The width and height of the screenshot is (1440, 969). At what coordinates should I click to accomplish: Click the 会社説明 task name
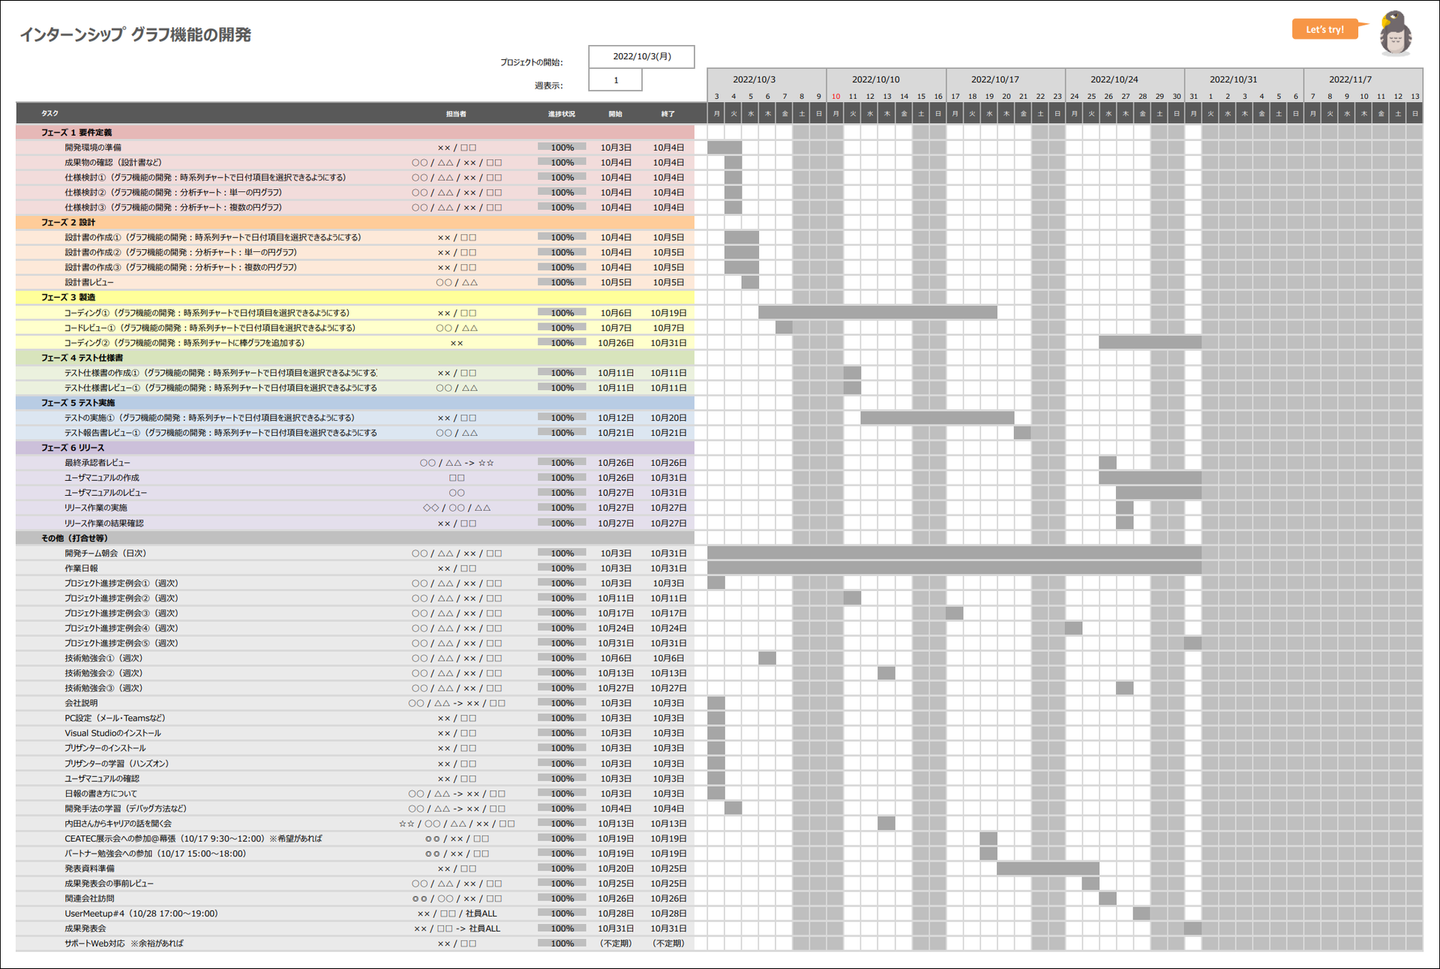coord(81,703)
